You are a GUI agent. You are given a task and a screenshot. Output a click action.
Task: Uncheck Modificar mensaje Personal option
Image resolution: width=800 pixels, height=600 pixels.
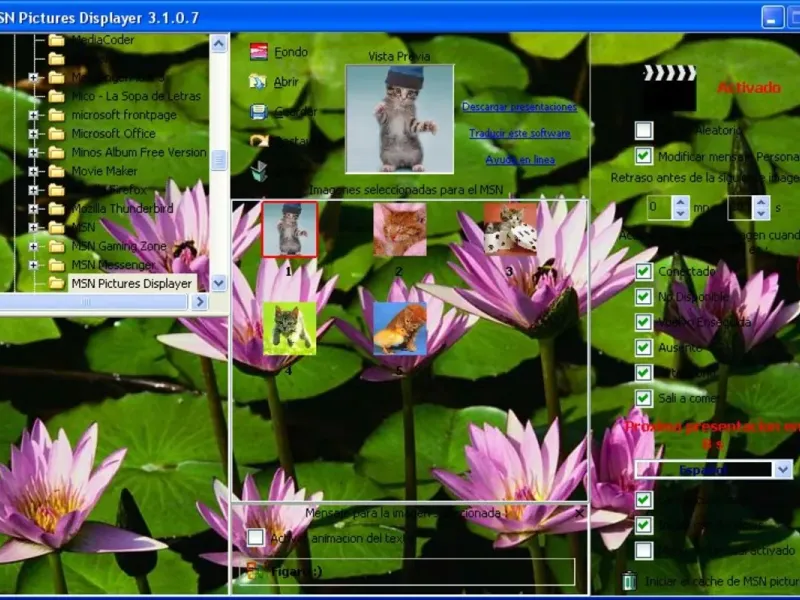(x=644, y=156)
